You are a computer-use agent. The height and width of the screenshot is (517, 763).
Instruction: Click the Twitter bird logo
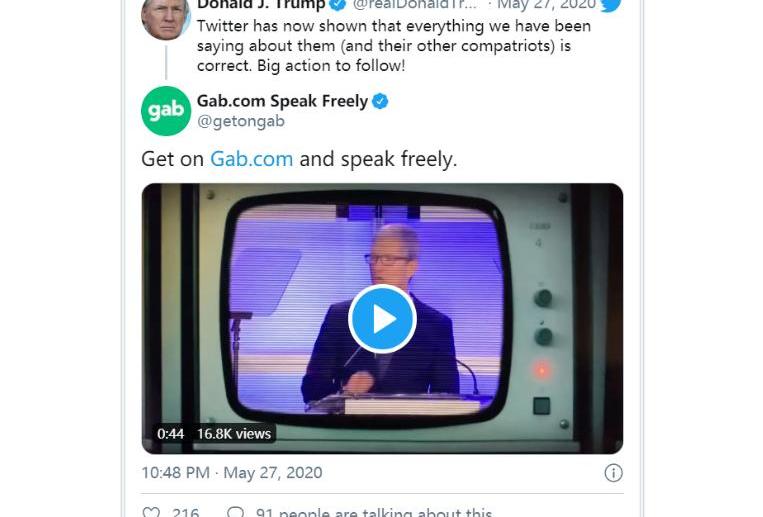tap(610, 5)
